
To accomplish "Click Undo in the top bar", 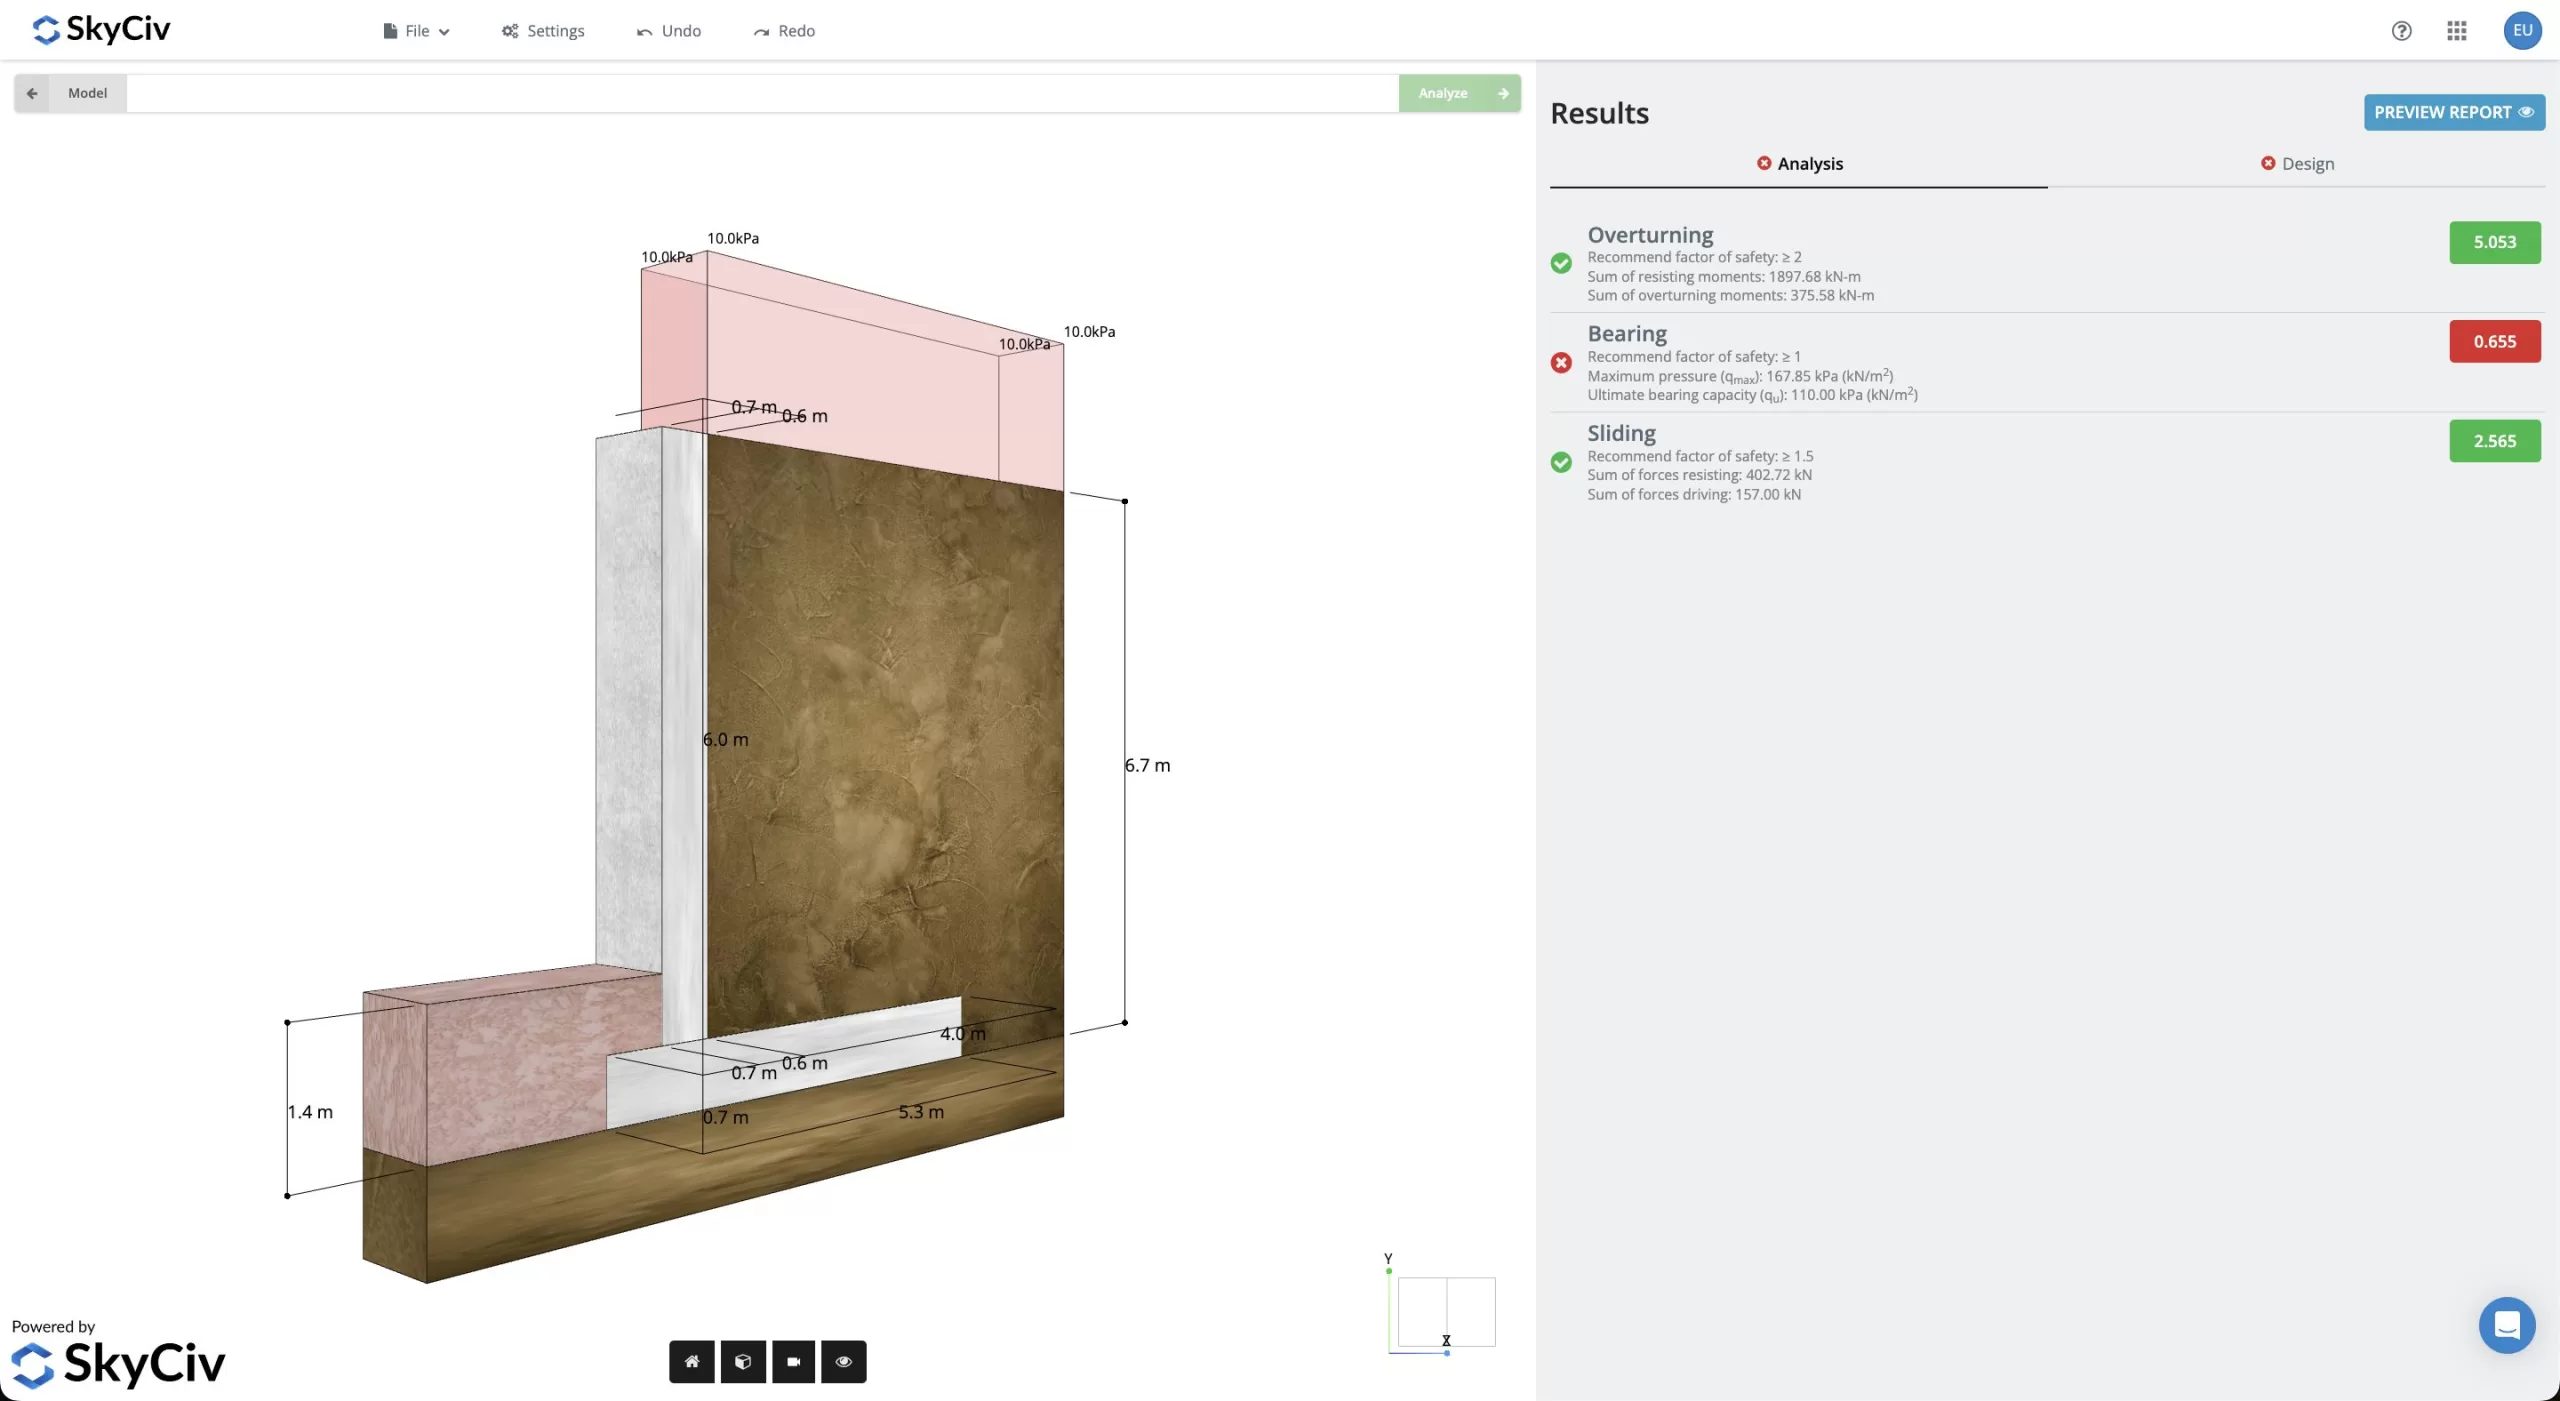I will [x=669, y=31].
